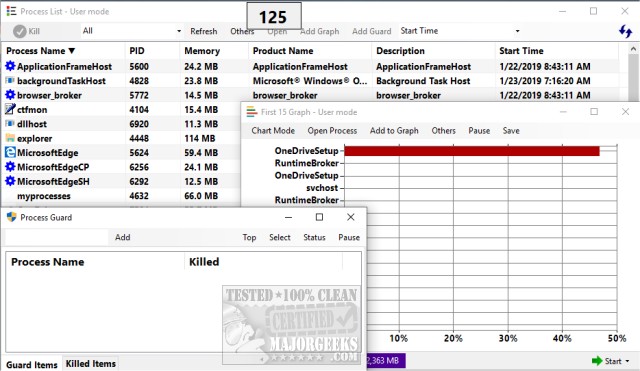Switch to the Guard Items tab
Viewport: 640px width, 371px height.
click(32, 365)
